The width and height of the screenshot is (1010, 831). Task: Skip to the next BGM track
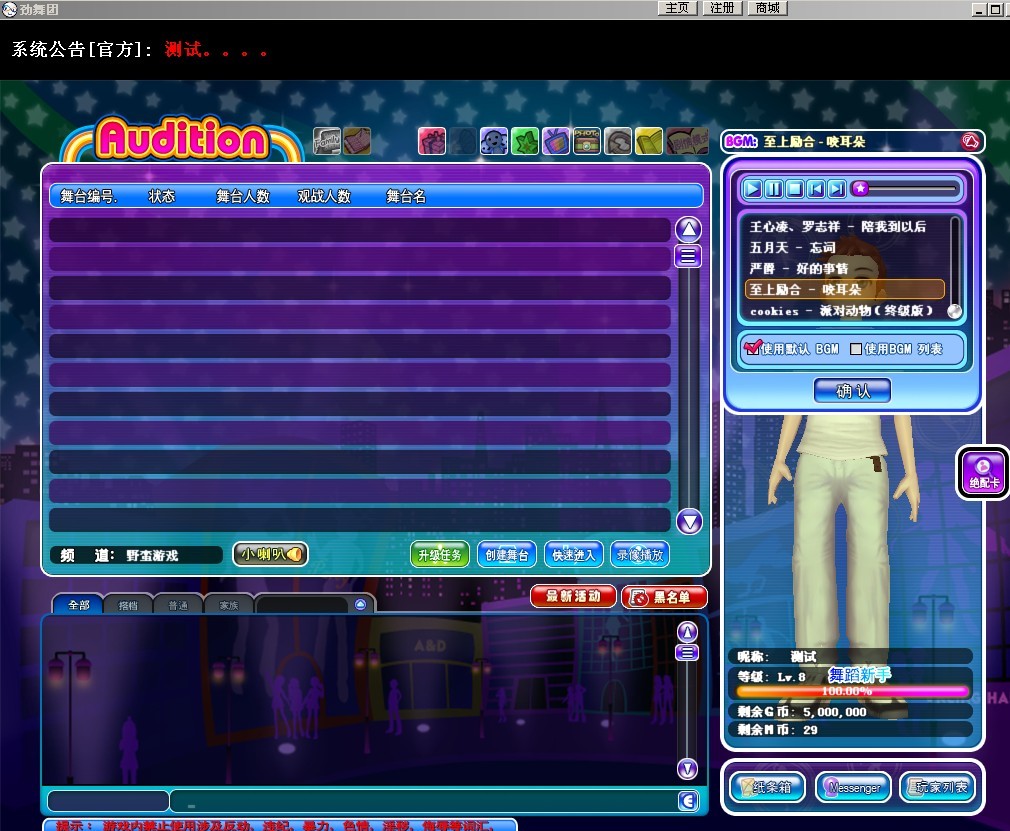pos(837,188)
